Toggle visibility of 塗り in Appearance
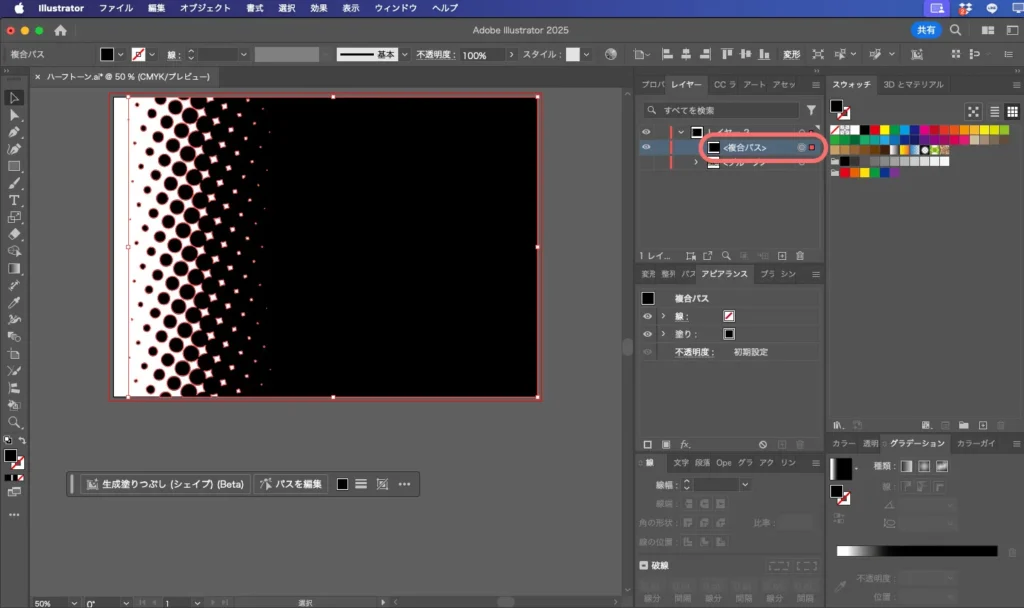 tap(646, 334)
